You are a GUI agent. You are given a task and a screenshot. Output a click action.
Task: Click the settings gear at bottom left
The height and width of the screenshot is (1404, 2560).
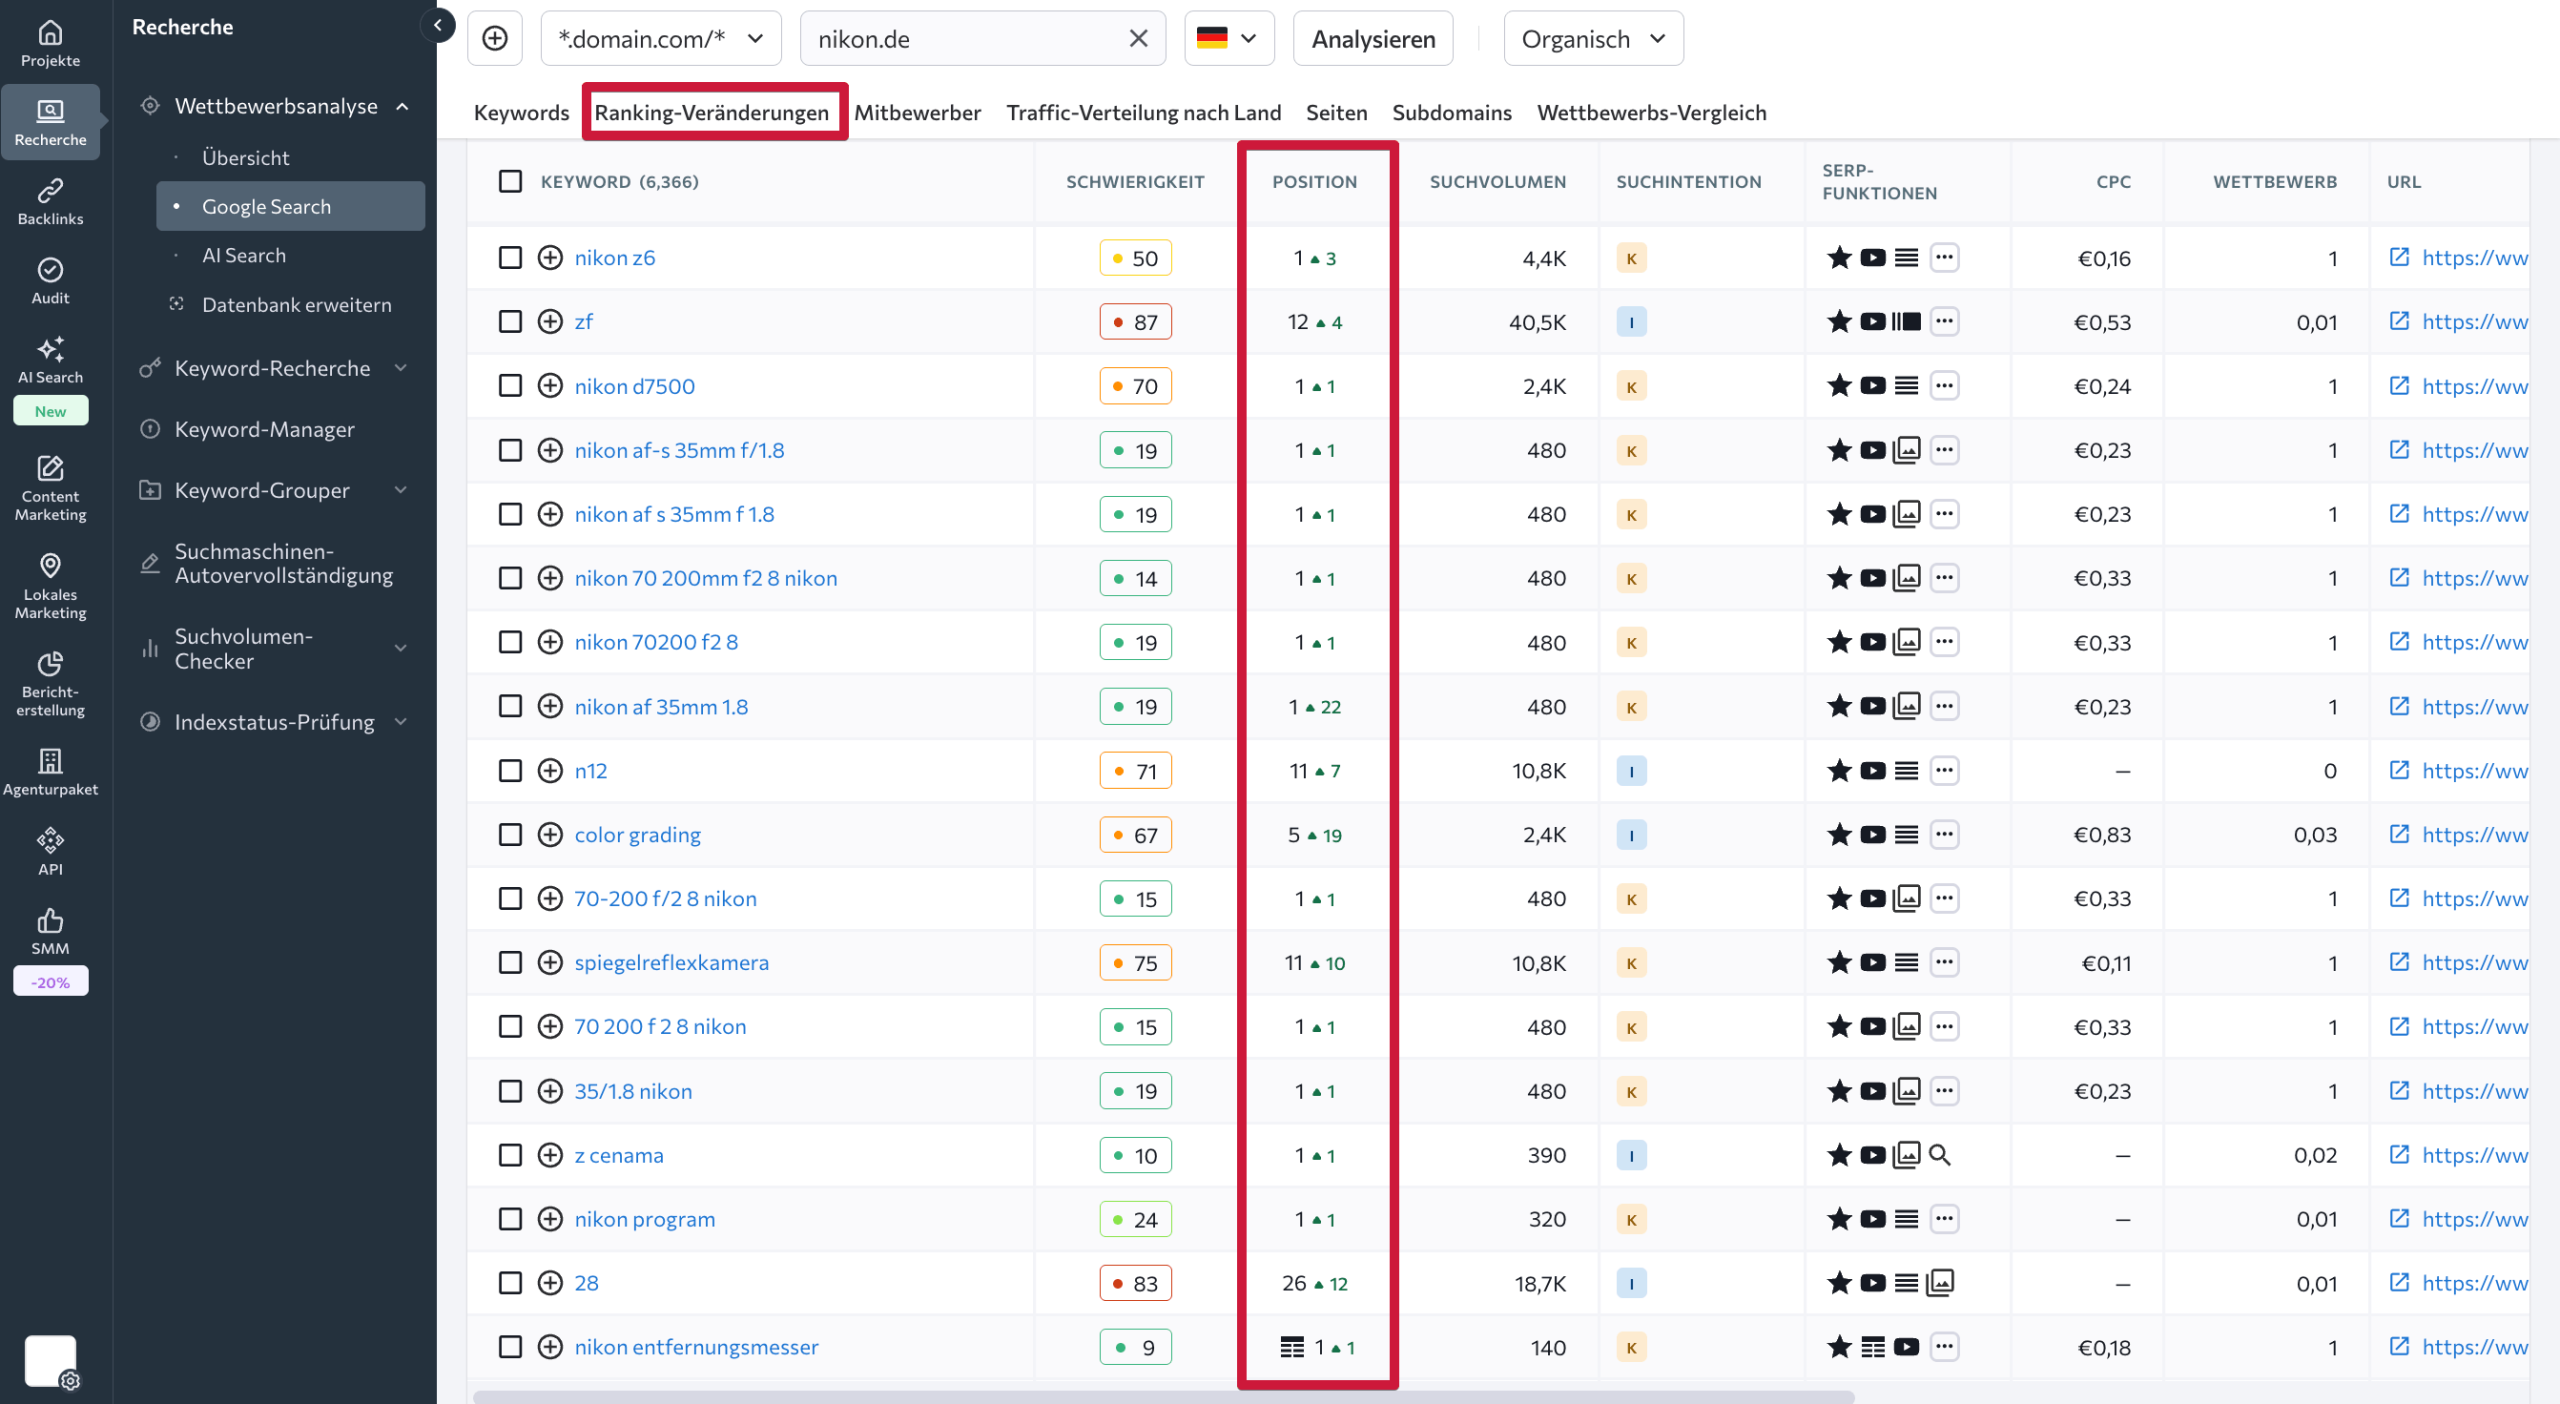point(70,1382)
